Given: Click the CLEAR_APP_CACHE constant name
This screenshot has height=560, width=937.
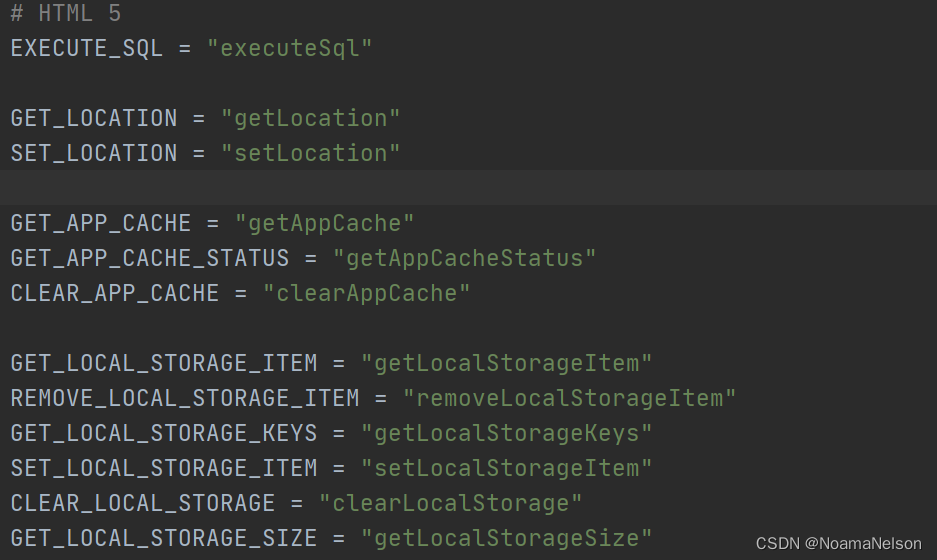Looking at the screenshot, I should pyautogui.click(x=115, y=293).
